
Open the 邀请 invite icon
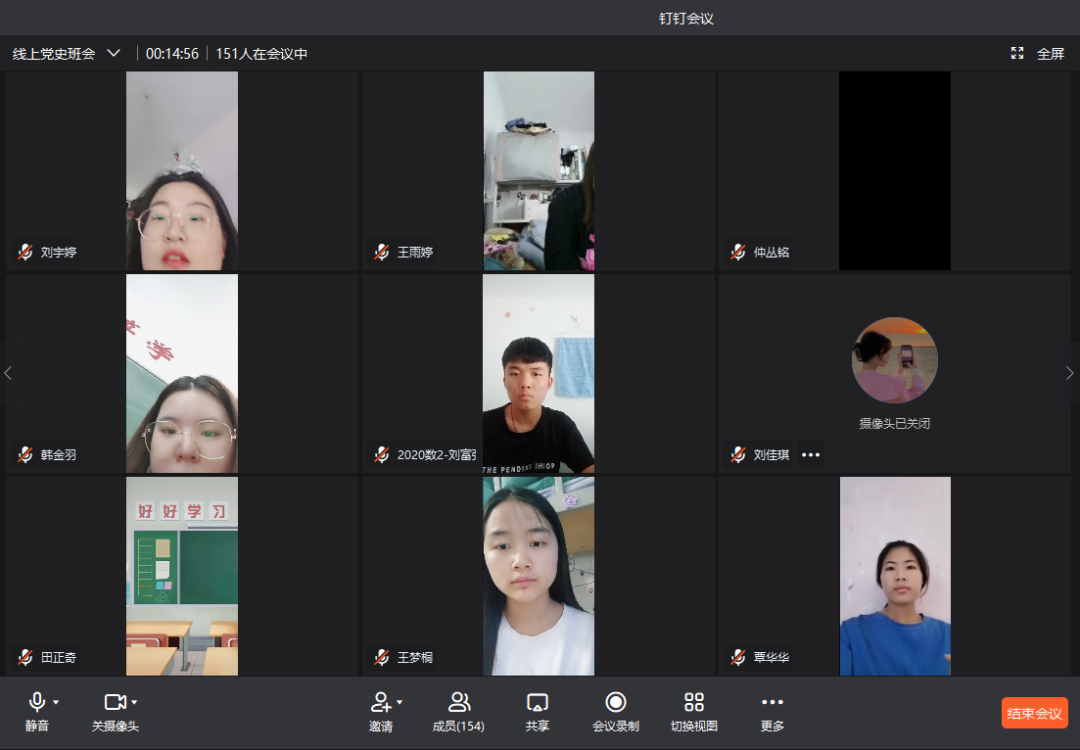point(380,702)
